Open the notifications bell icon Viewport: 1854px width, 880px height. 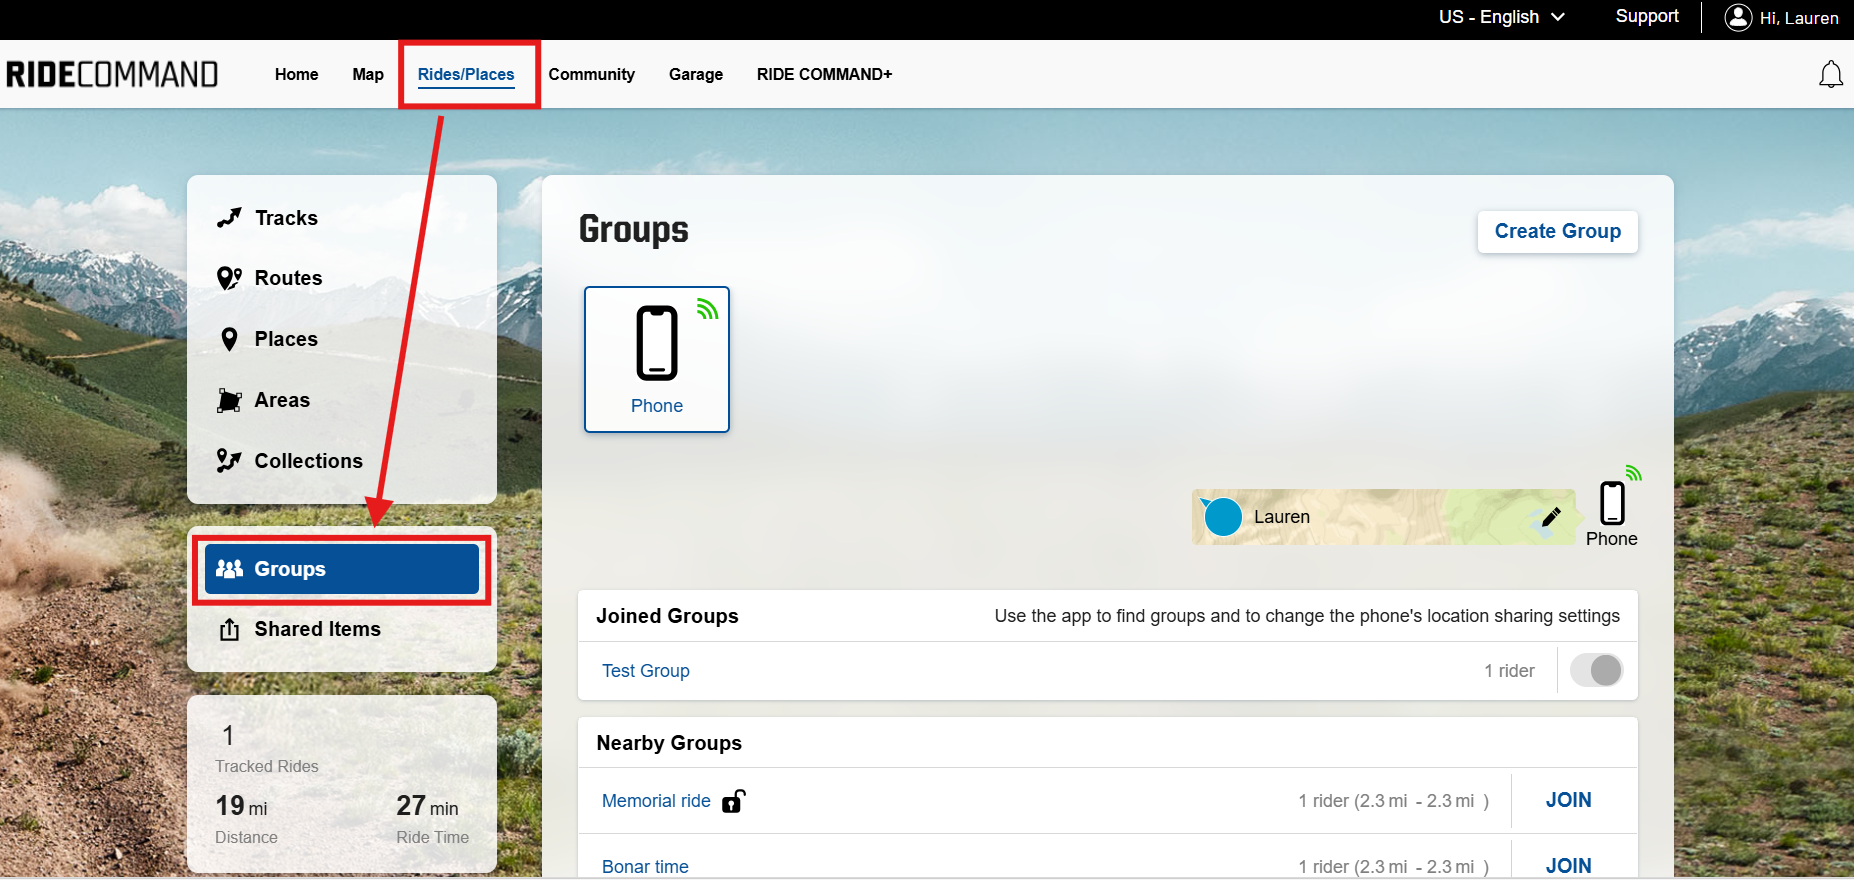(1830, 74)
